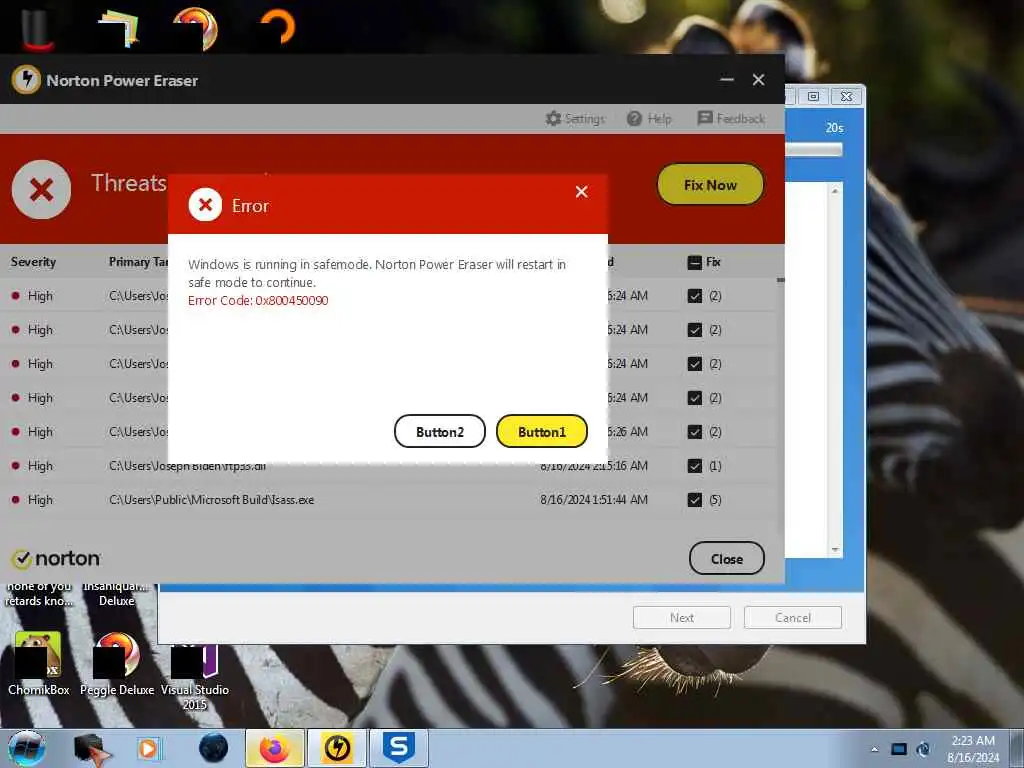Select the orange crescent desktop icon at top

pyautogui.click(x=279, y=26)
